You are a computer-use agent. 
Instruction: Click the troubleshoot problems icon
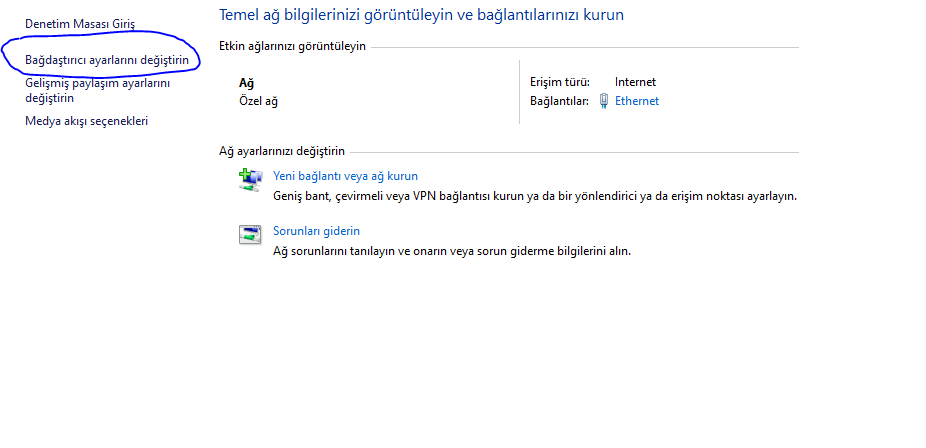(x=249, y=235)
